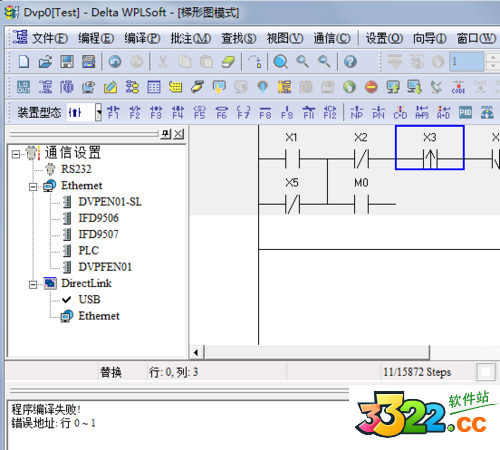This screenshot has height=450, width=500.
Task: Undo the last action
Action: point(115,62)
